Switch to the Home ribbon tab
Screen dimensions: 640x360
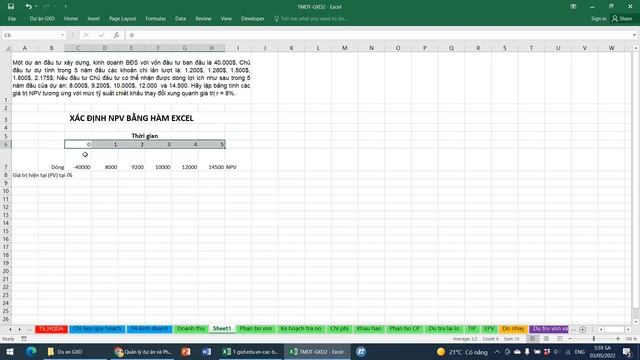(71, 19)
